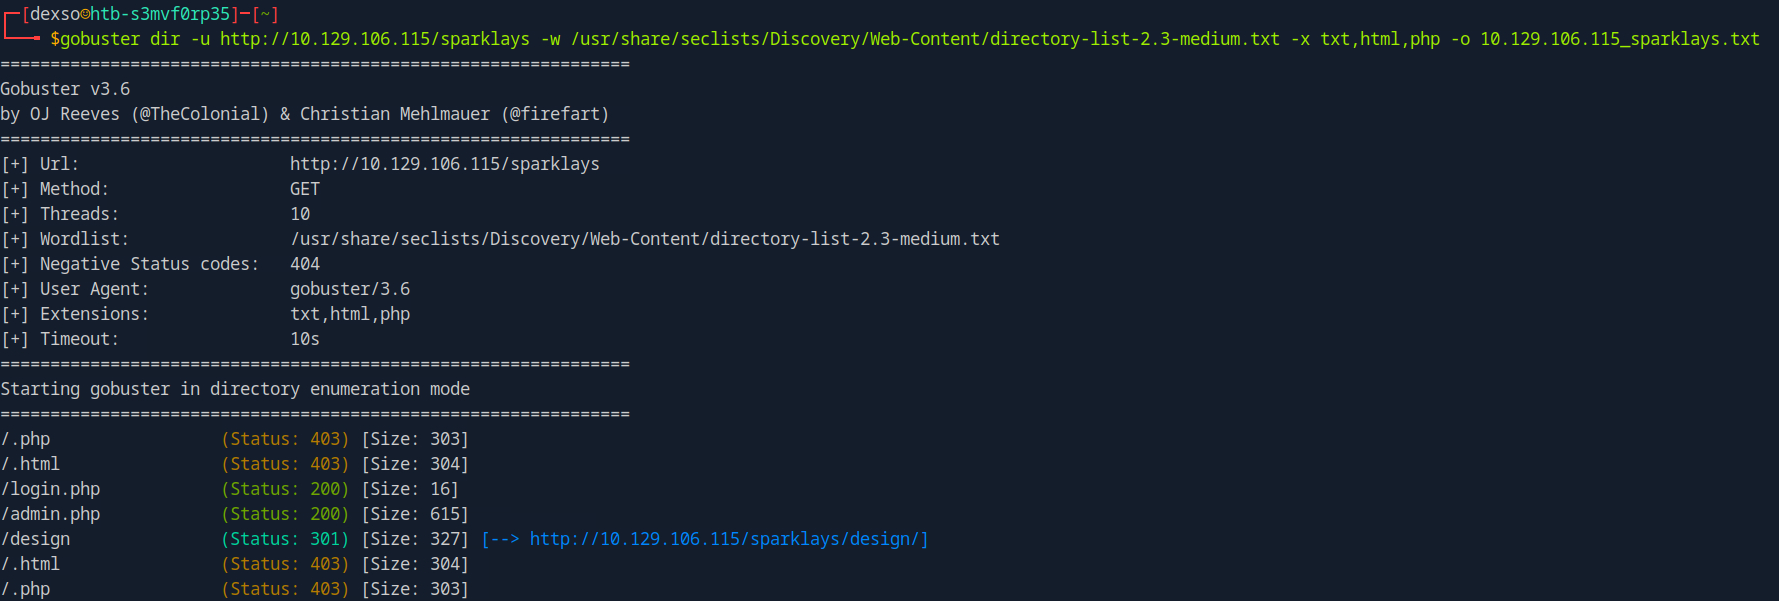This screenshot has width=1779, height=601.
Task: Click the gobuster command on the prompt line
Action: point(905,39)
